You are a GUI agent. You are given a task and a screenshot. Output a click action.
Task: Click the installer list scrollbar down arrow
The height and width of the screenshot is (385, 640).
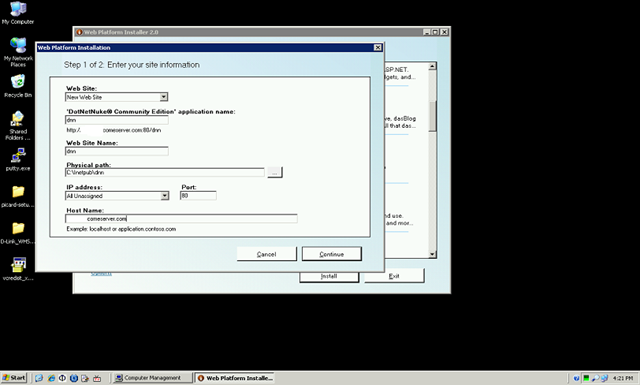pyautogui.click(x=433, y=254)
